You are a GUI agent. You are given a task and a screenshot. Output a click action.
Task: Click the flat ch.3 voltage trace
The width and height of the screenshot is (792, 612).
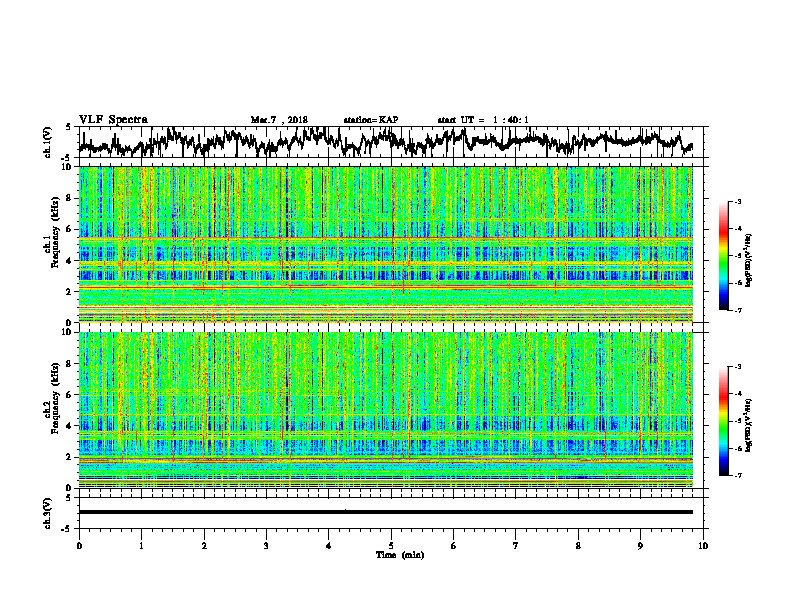pos(385,512)
